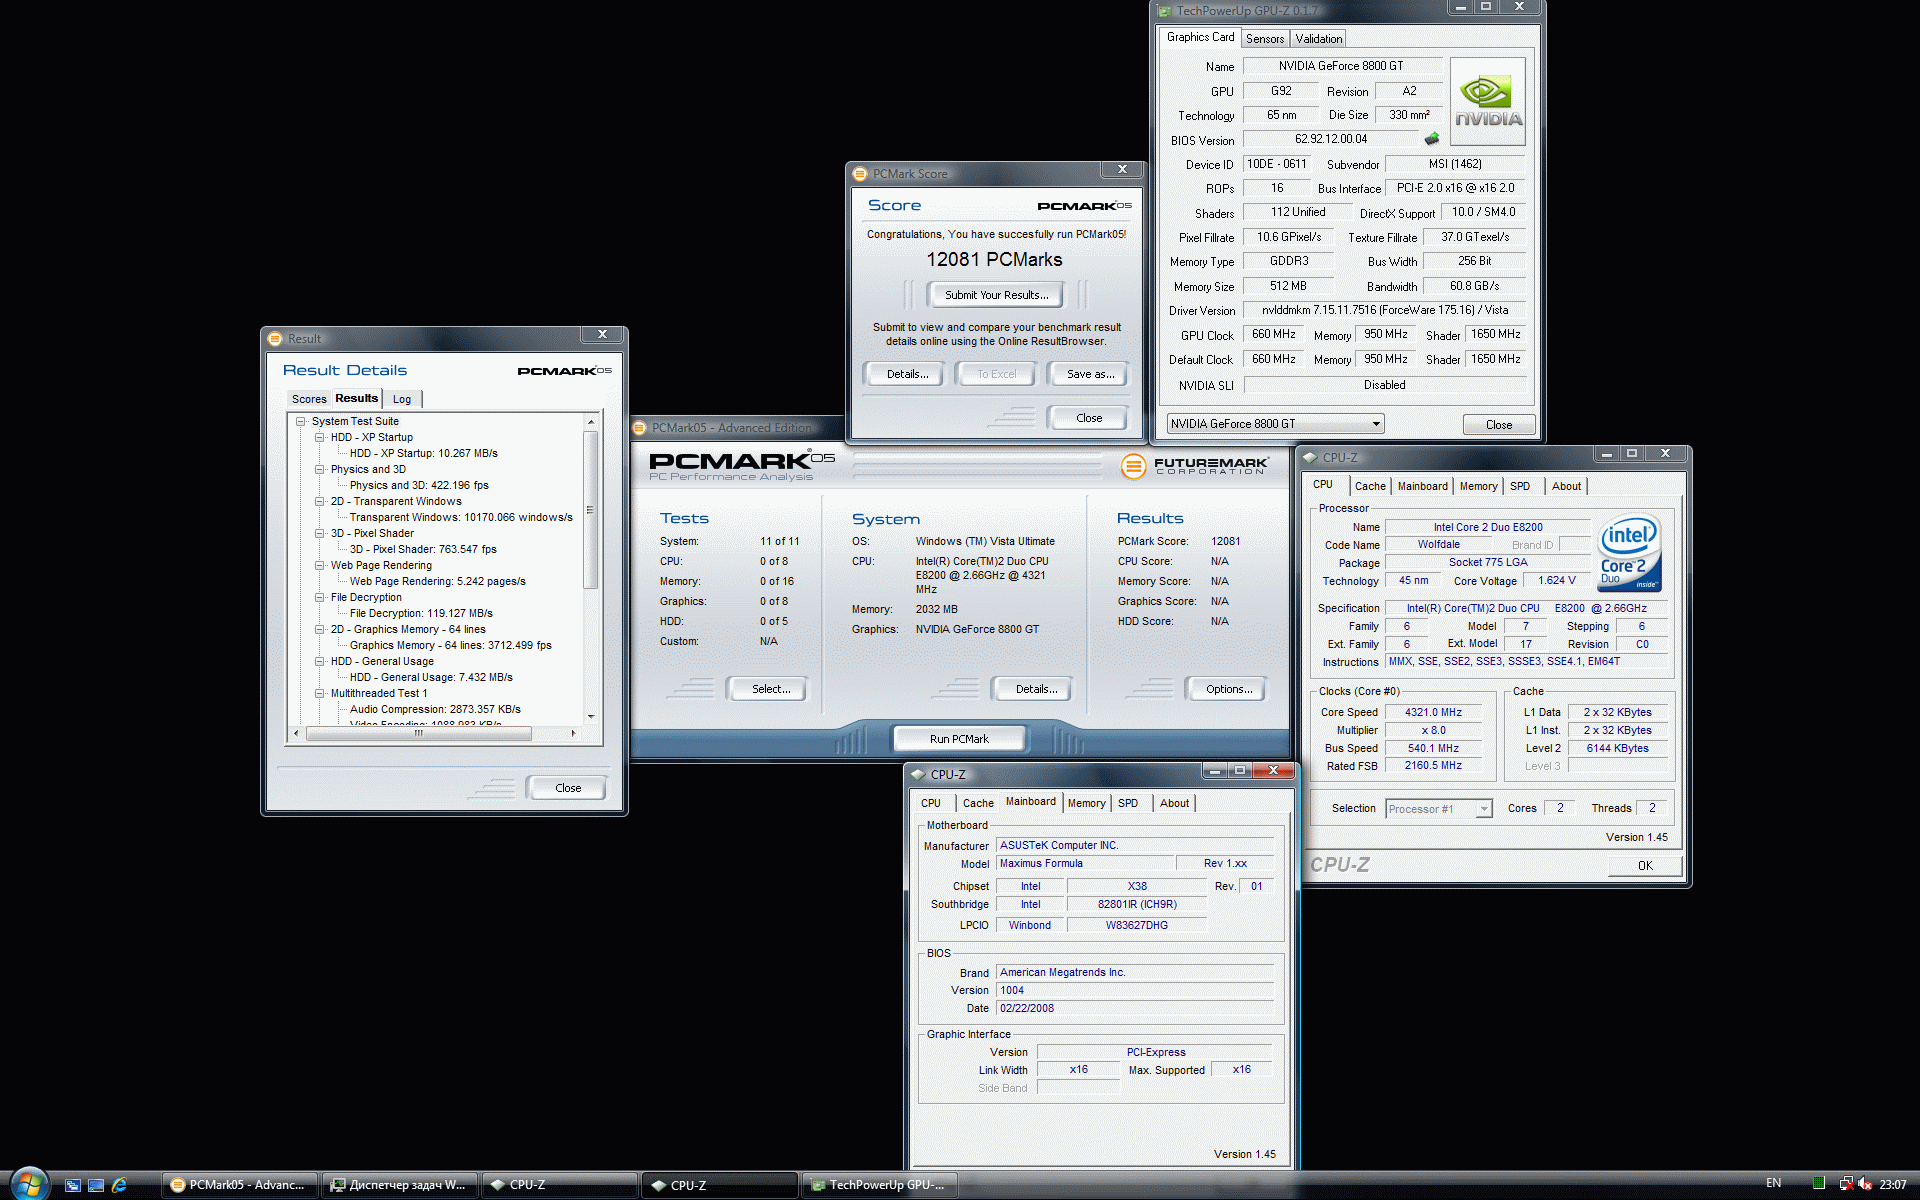1920x1200 pixels.
Task: Select 'Web Page Rendering: 5.242 pages/s' row
Action: [437, 582]
